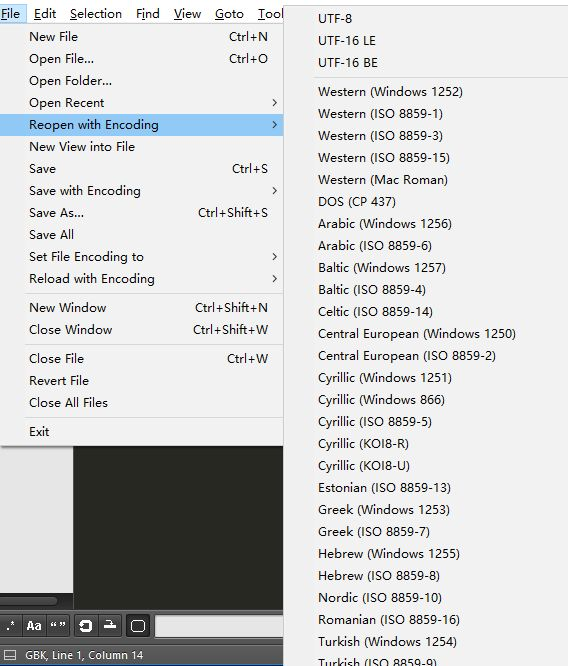Select Central European (ISO 8859-2) encoding

[x=426, y=356]
